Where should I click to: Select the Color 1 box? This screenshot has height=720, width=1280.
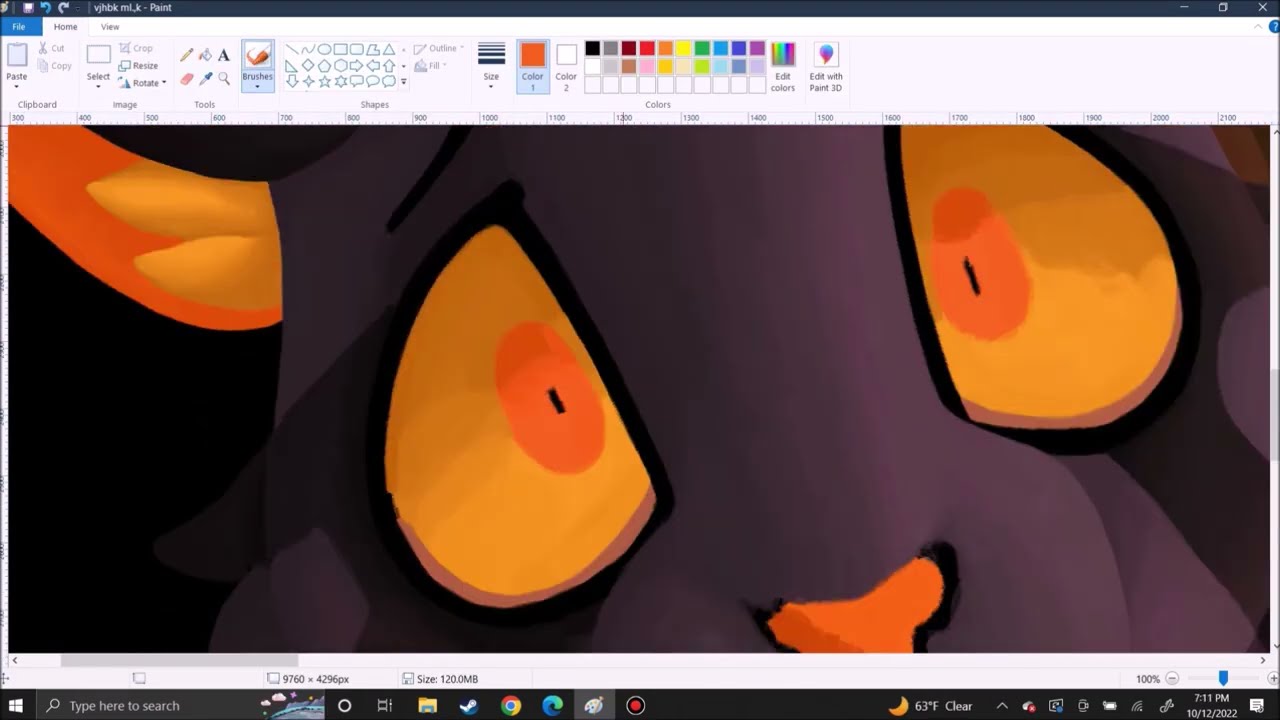(x=532, y=68)
